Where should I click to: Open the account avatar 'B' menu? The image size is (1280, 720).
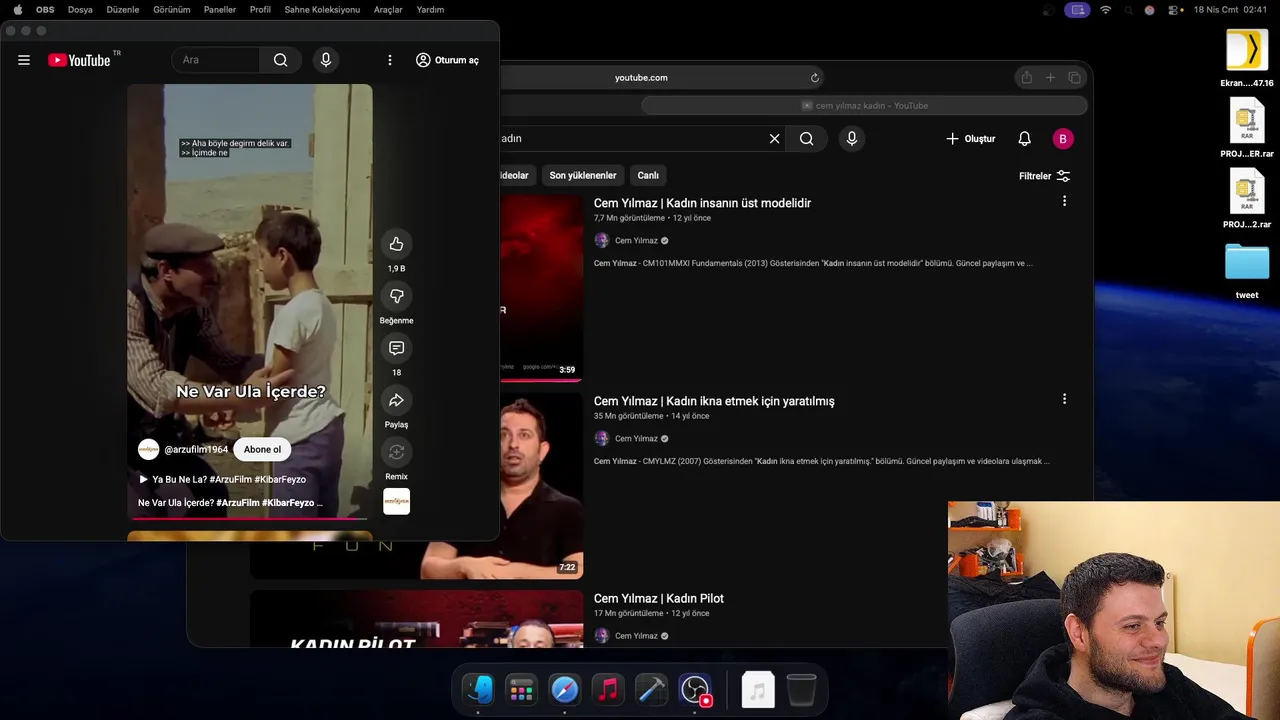point(1063,139)
